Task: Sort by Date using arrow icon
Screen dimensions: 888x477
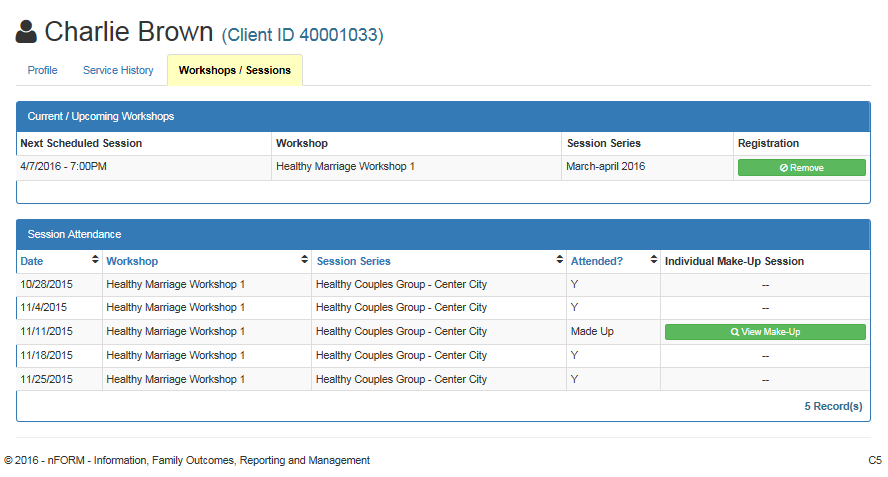Action: [x=95, y=261]
